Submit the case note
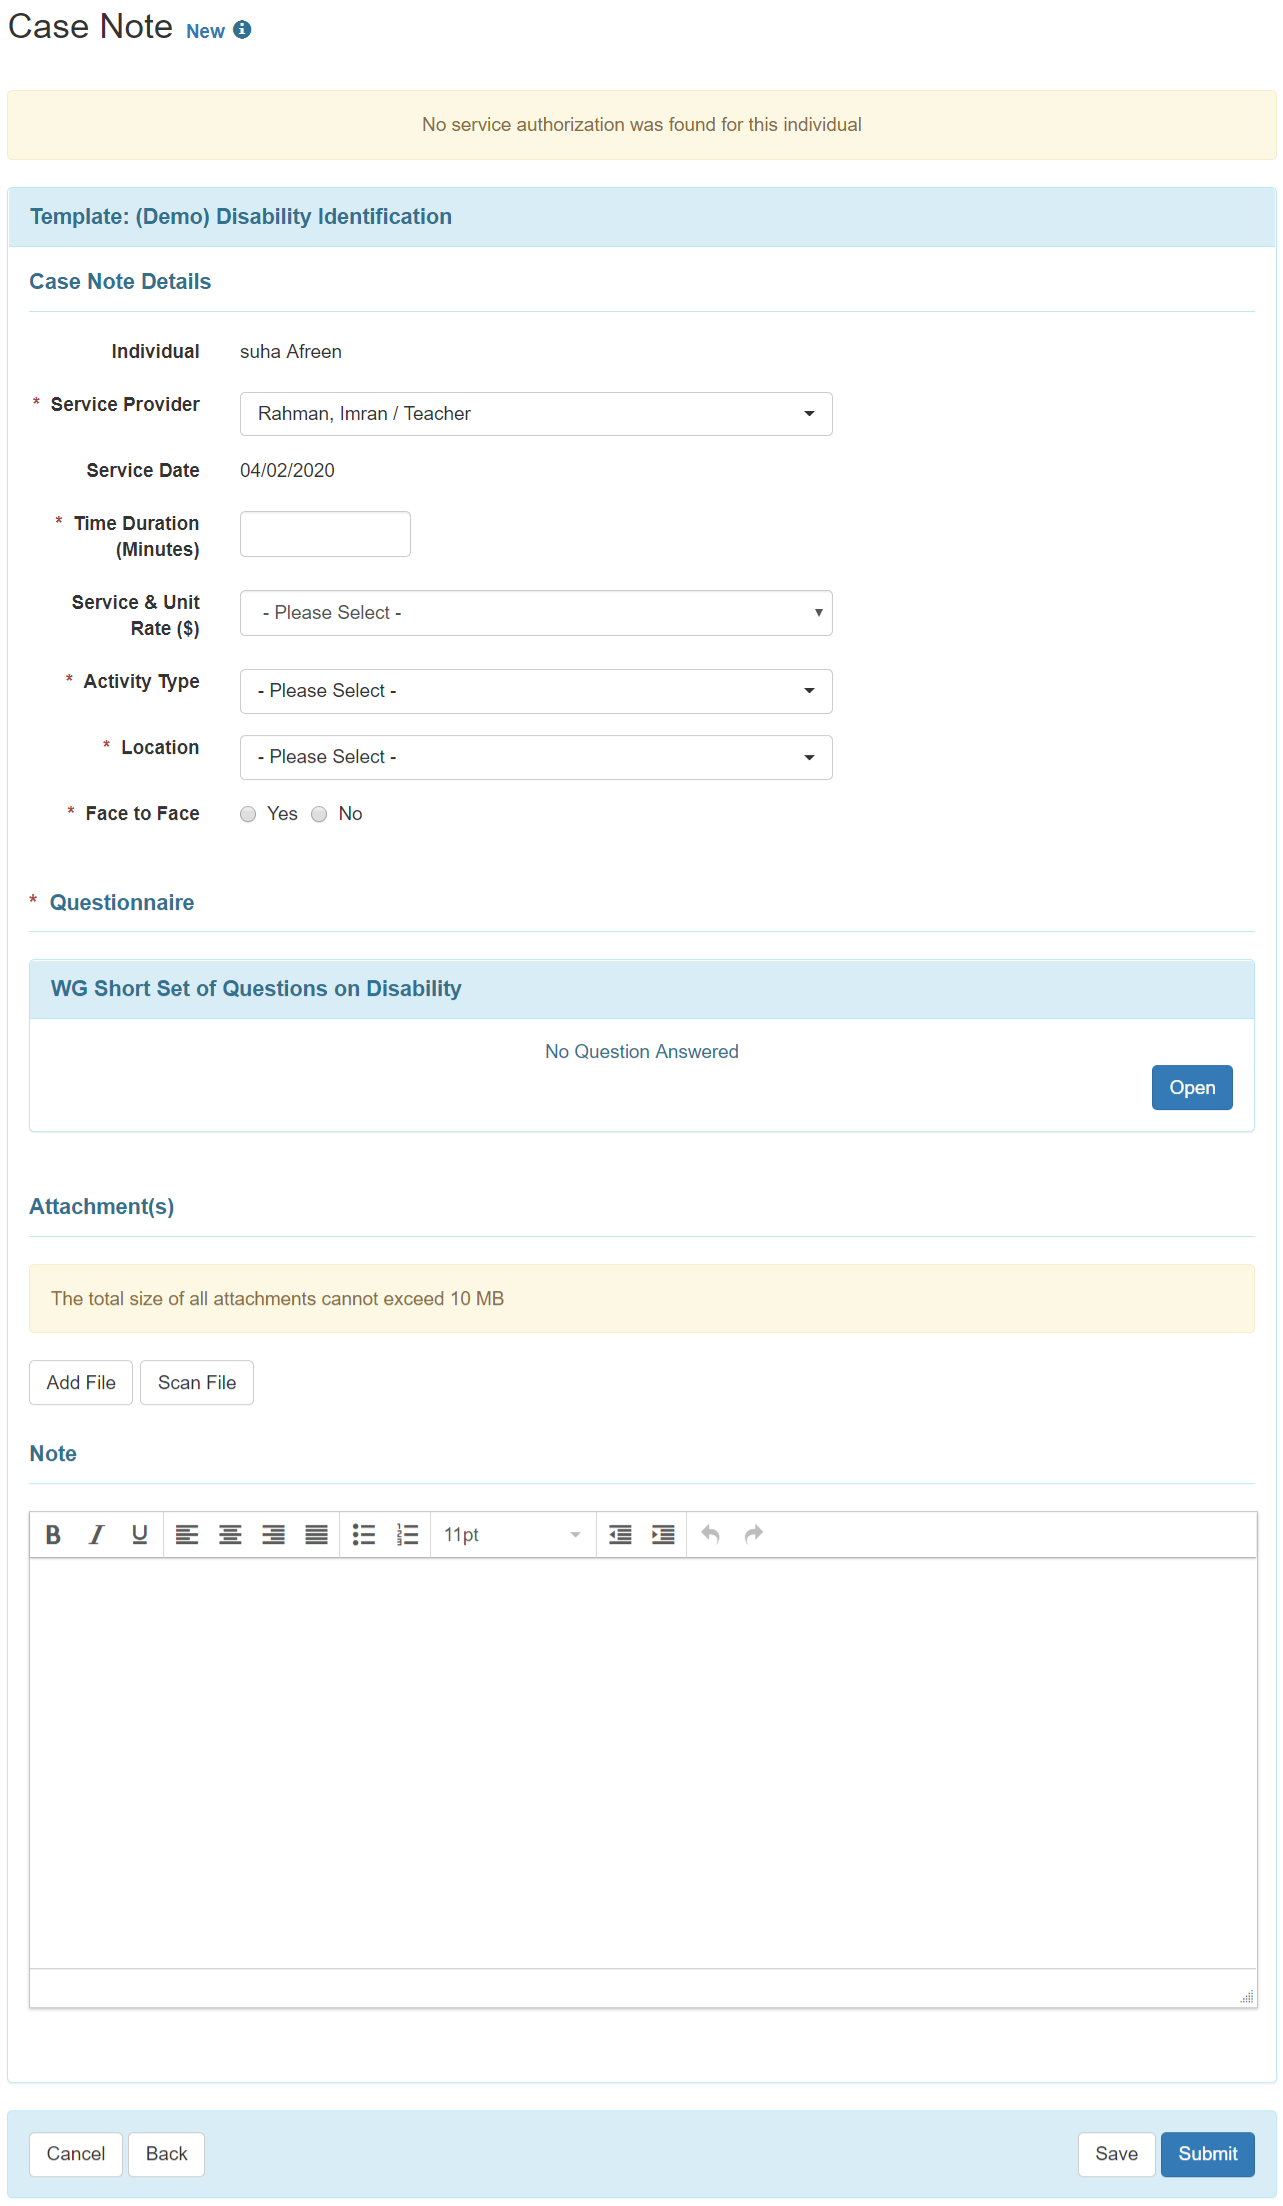 [1208, 2154]
